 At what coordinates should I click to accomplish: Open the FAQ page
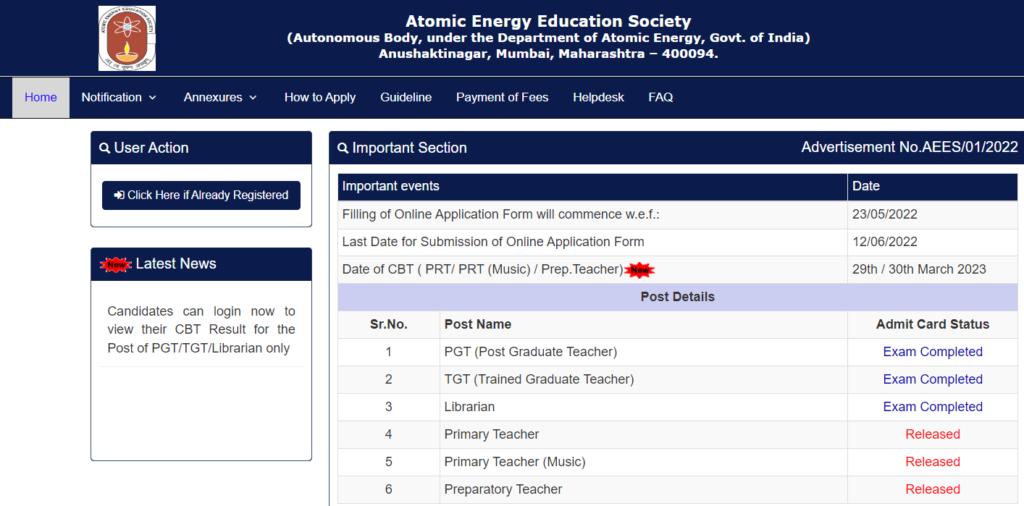(660, 97)
